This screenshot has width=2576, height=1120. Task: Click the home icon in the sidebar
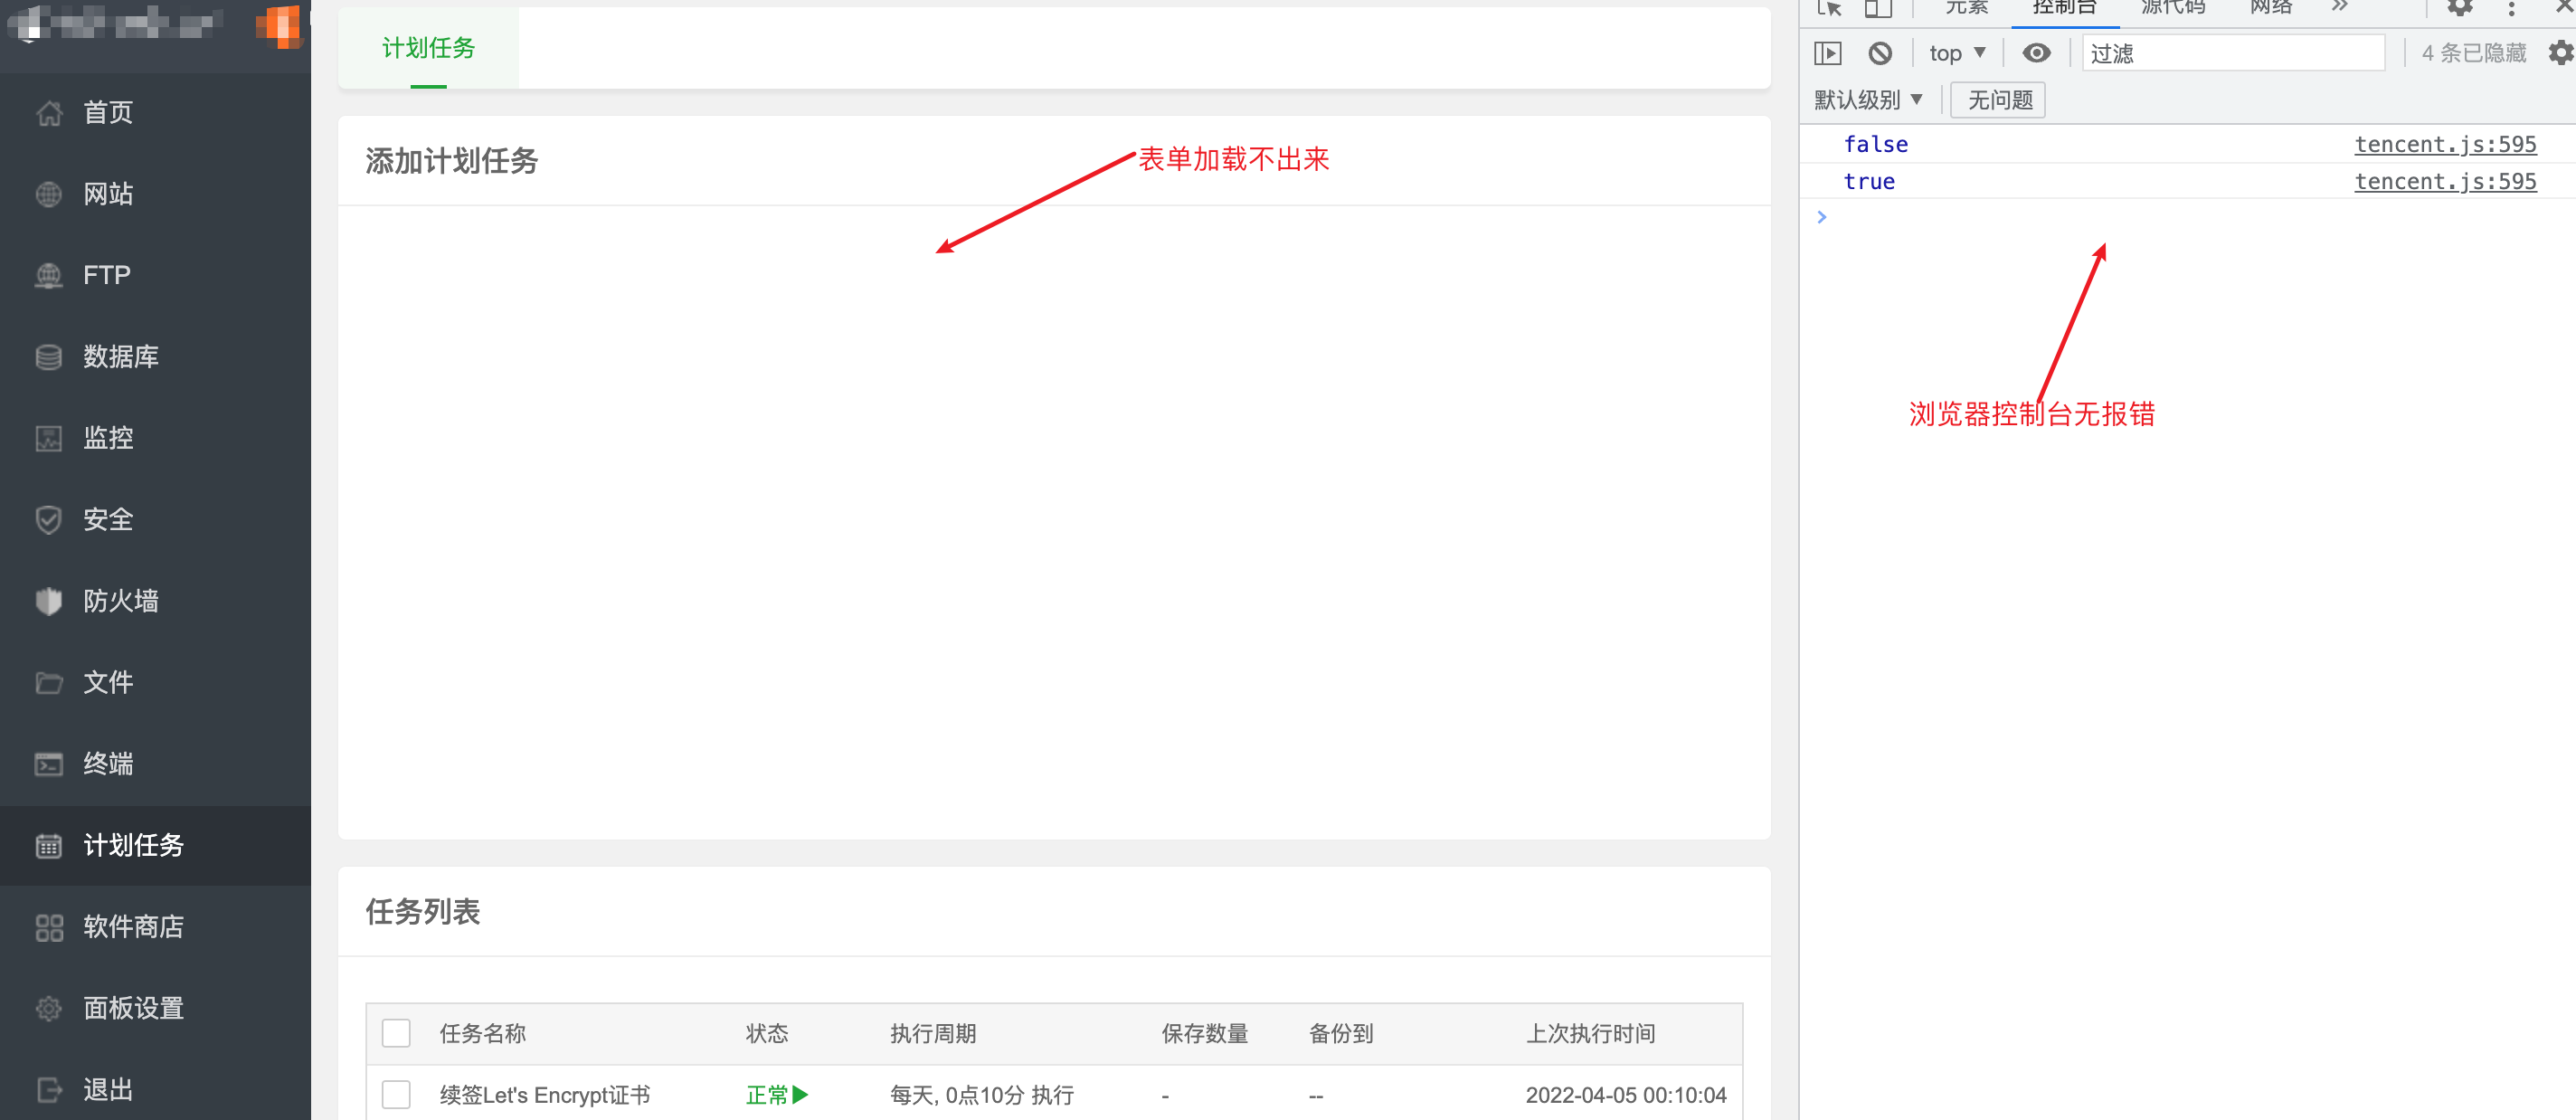(x=49, y=113)
